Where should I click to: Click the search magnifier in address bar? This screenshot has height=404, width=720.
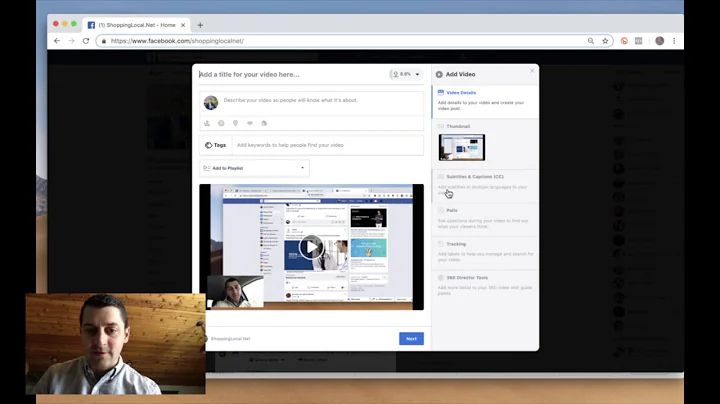(x=591, y=41)
